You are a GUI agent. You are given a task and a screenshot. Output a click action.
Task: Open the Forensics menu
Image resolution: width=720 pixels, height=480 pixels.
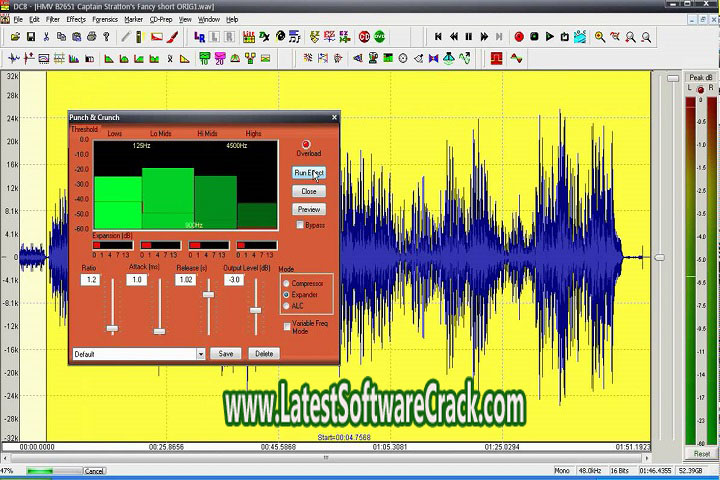click(x=105, y=19)
